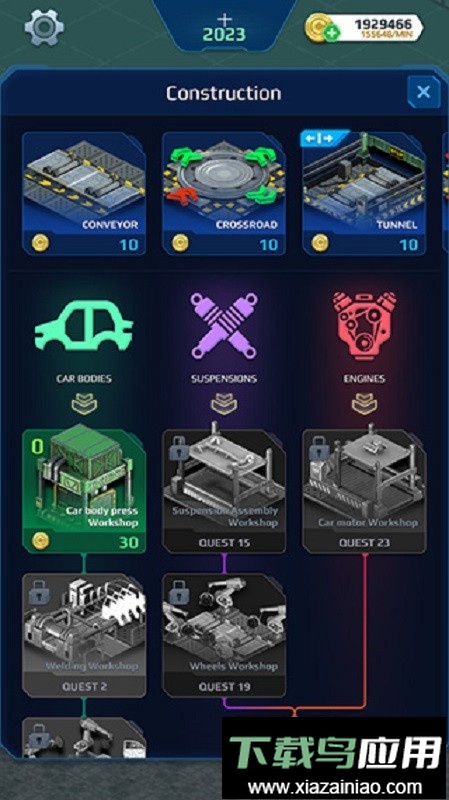Image resolution: width=449 pixels, height=800 pixels.
Task: Choose the Tunnel construction card
Action: [x=364, y=193]
